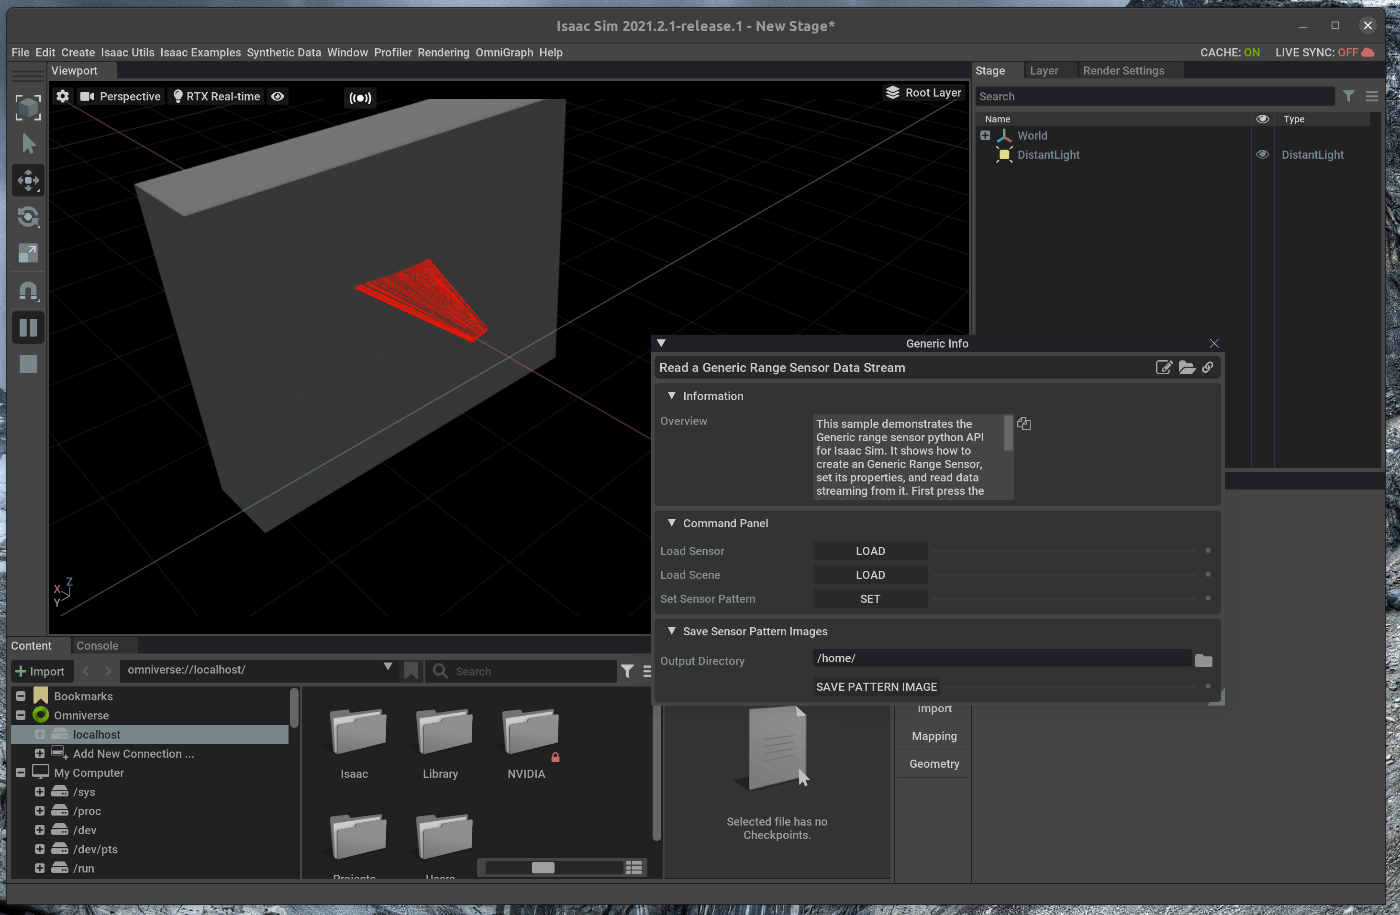Browse output directory folder icon
This screenshot has height=915, width=1400.
pos(1204,660)
